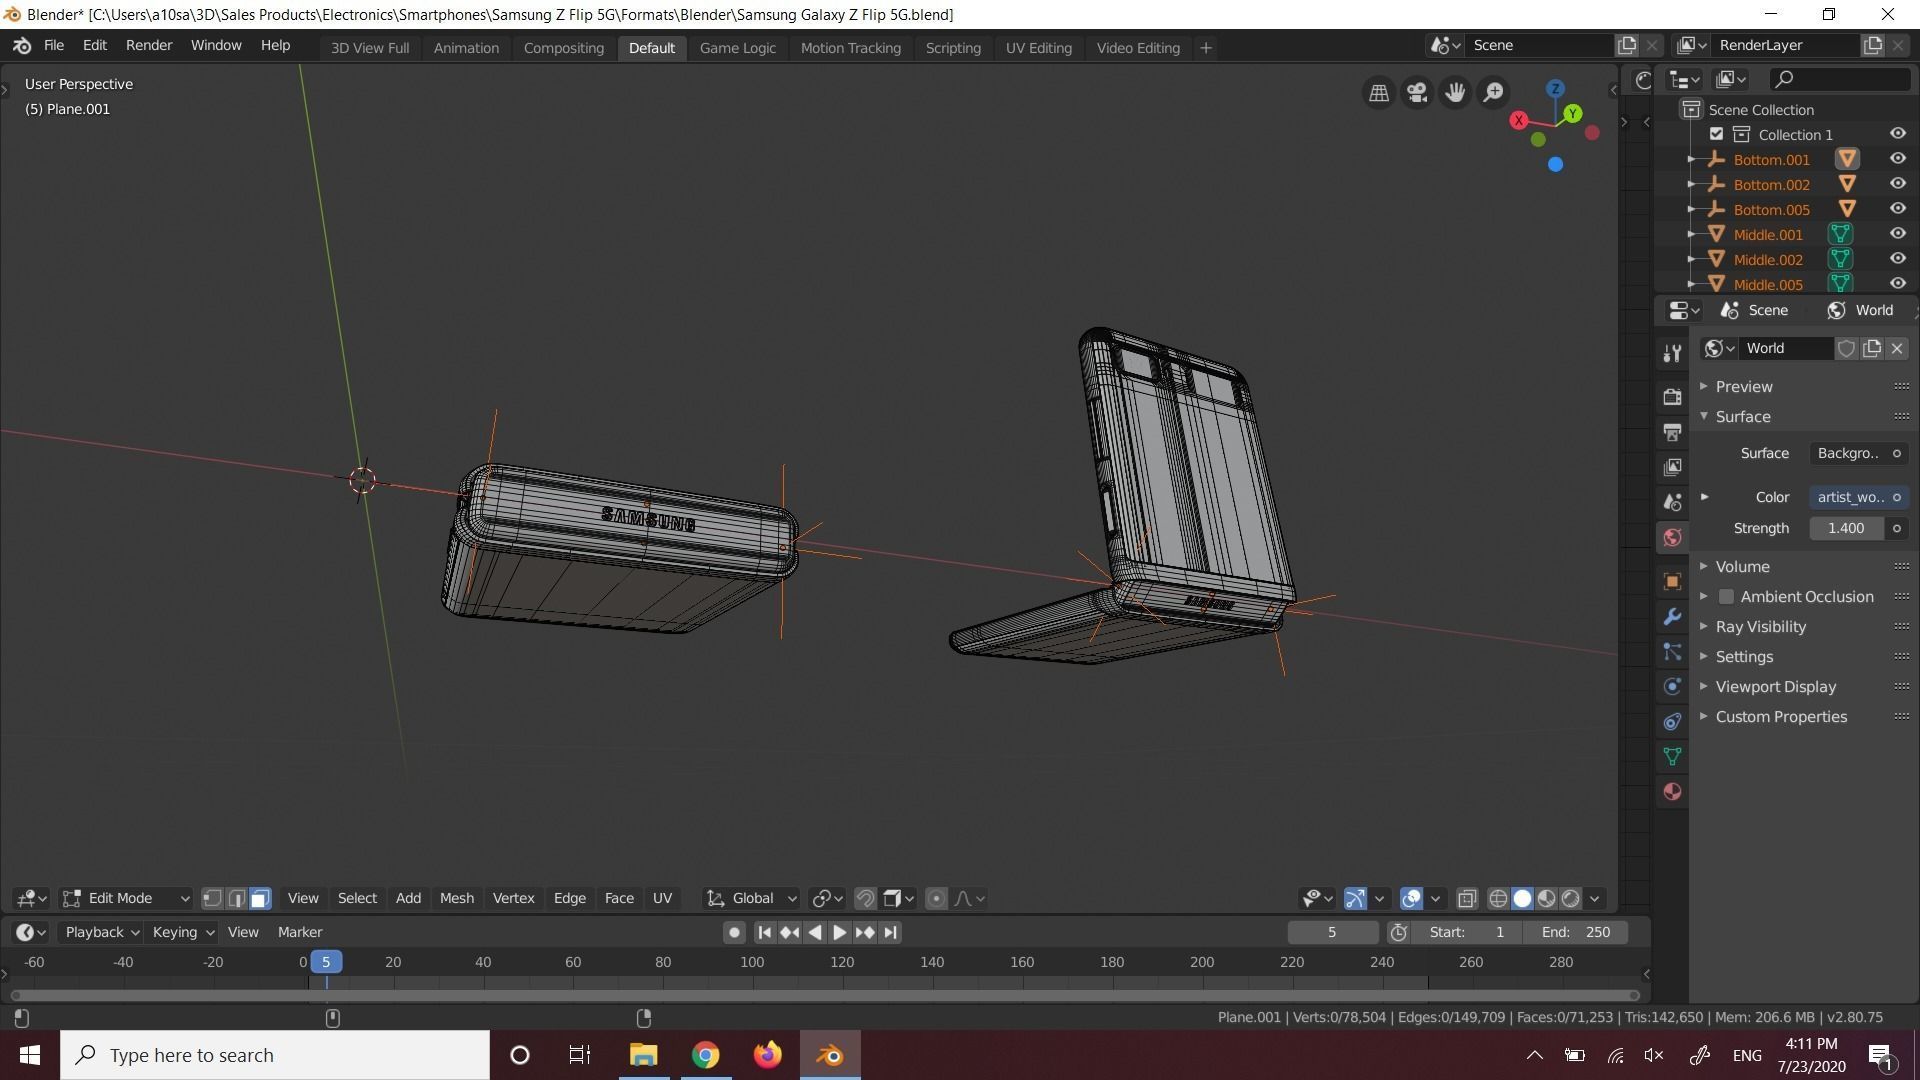Image resolution: width=1920 pixels, height=1080 pixels.
Task: Switch to material preview shading
Action: (1546, 898)
